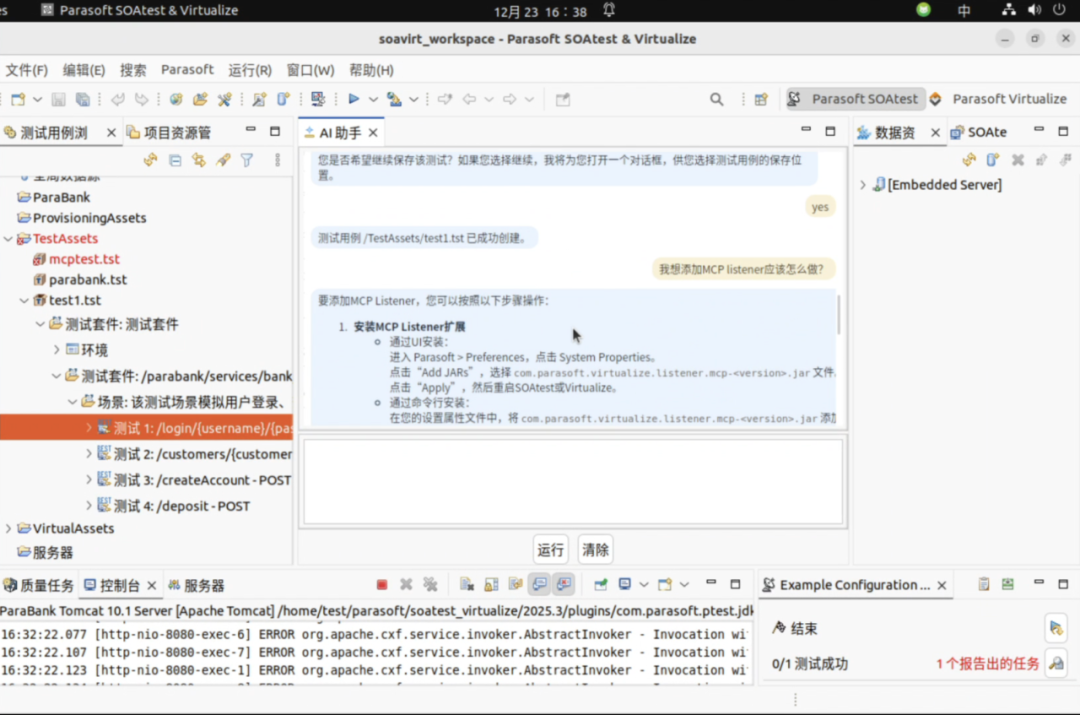Switch to the 服务器 tab
This screenshot has width=1080, height=715.
(196, 586)
